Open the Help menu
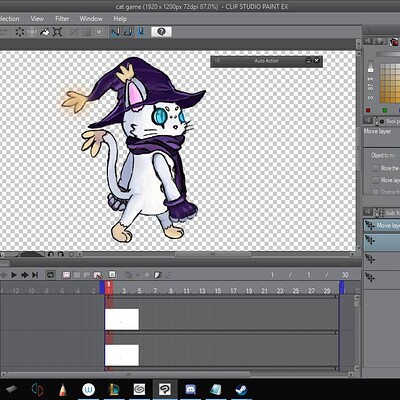400x400 pixels. [120, 19]
